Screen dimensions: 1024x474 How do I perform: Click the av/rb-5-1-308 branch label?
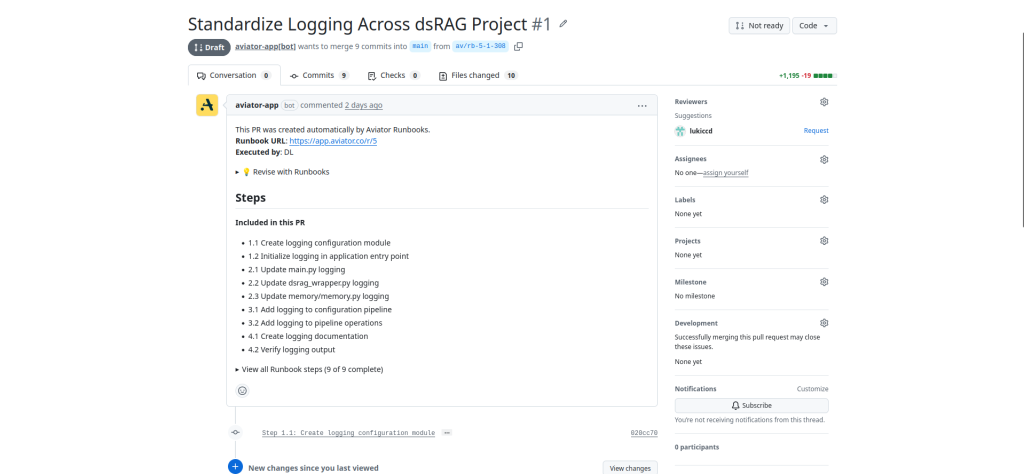pos(480,46)
